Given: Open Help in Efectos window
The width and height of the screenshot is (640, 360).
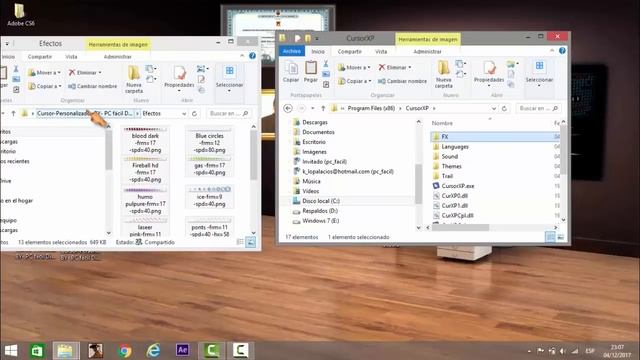Looking at the screenshot, I should tap(252, 56).
